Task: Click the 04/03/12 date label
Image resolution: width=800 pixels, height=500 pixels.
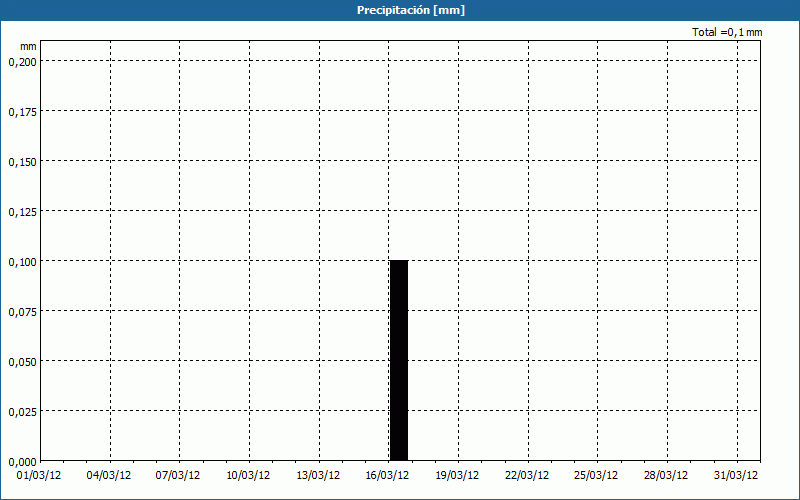Action: [109, 475]
